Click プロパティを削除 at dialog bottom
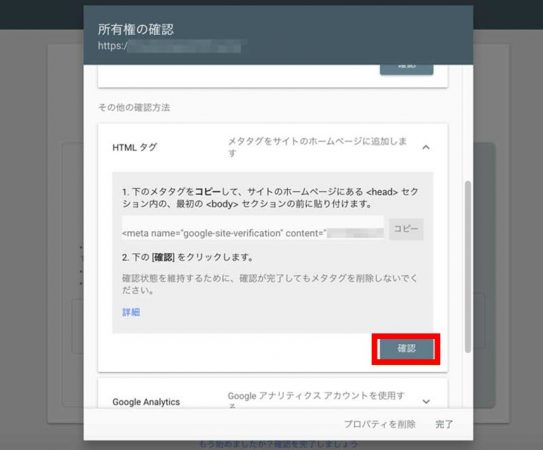 click(380, 424)
